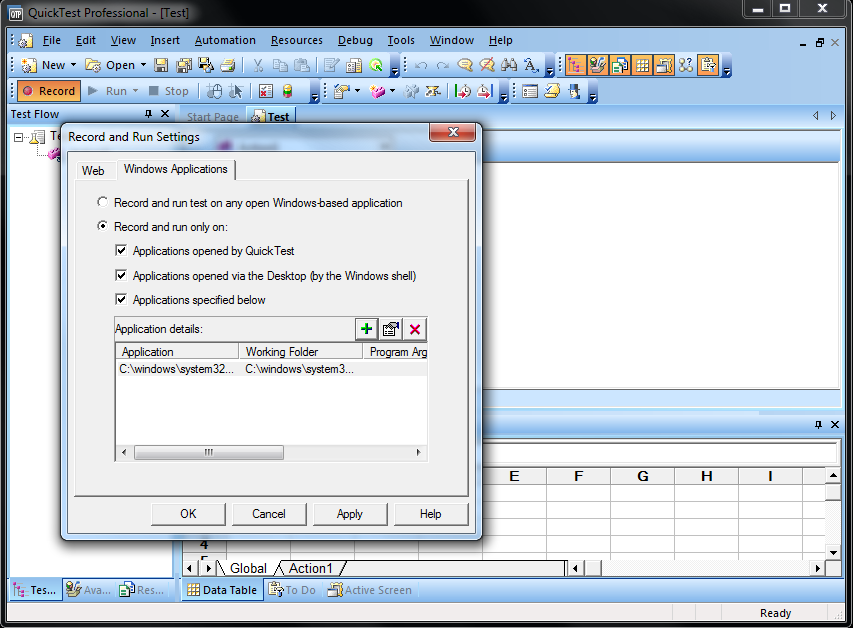This screenshot has height=628, width=853.
Task: Click the Results viewer battery-like icon
Action: click(287, 91)
